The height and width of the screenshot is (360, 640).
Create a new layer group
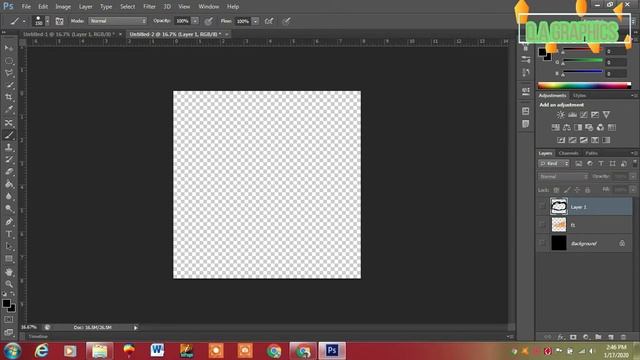[598, 337]
